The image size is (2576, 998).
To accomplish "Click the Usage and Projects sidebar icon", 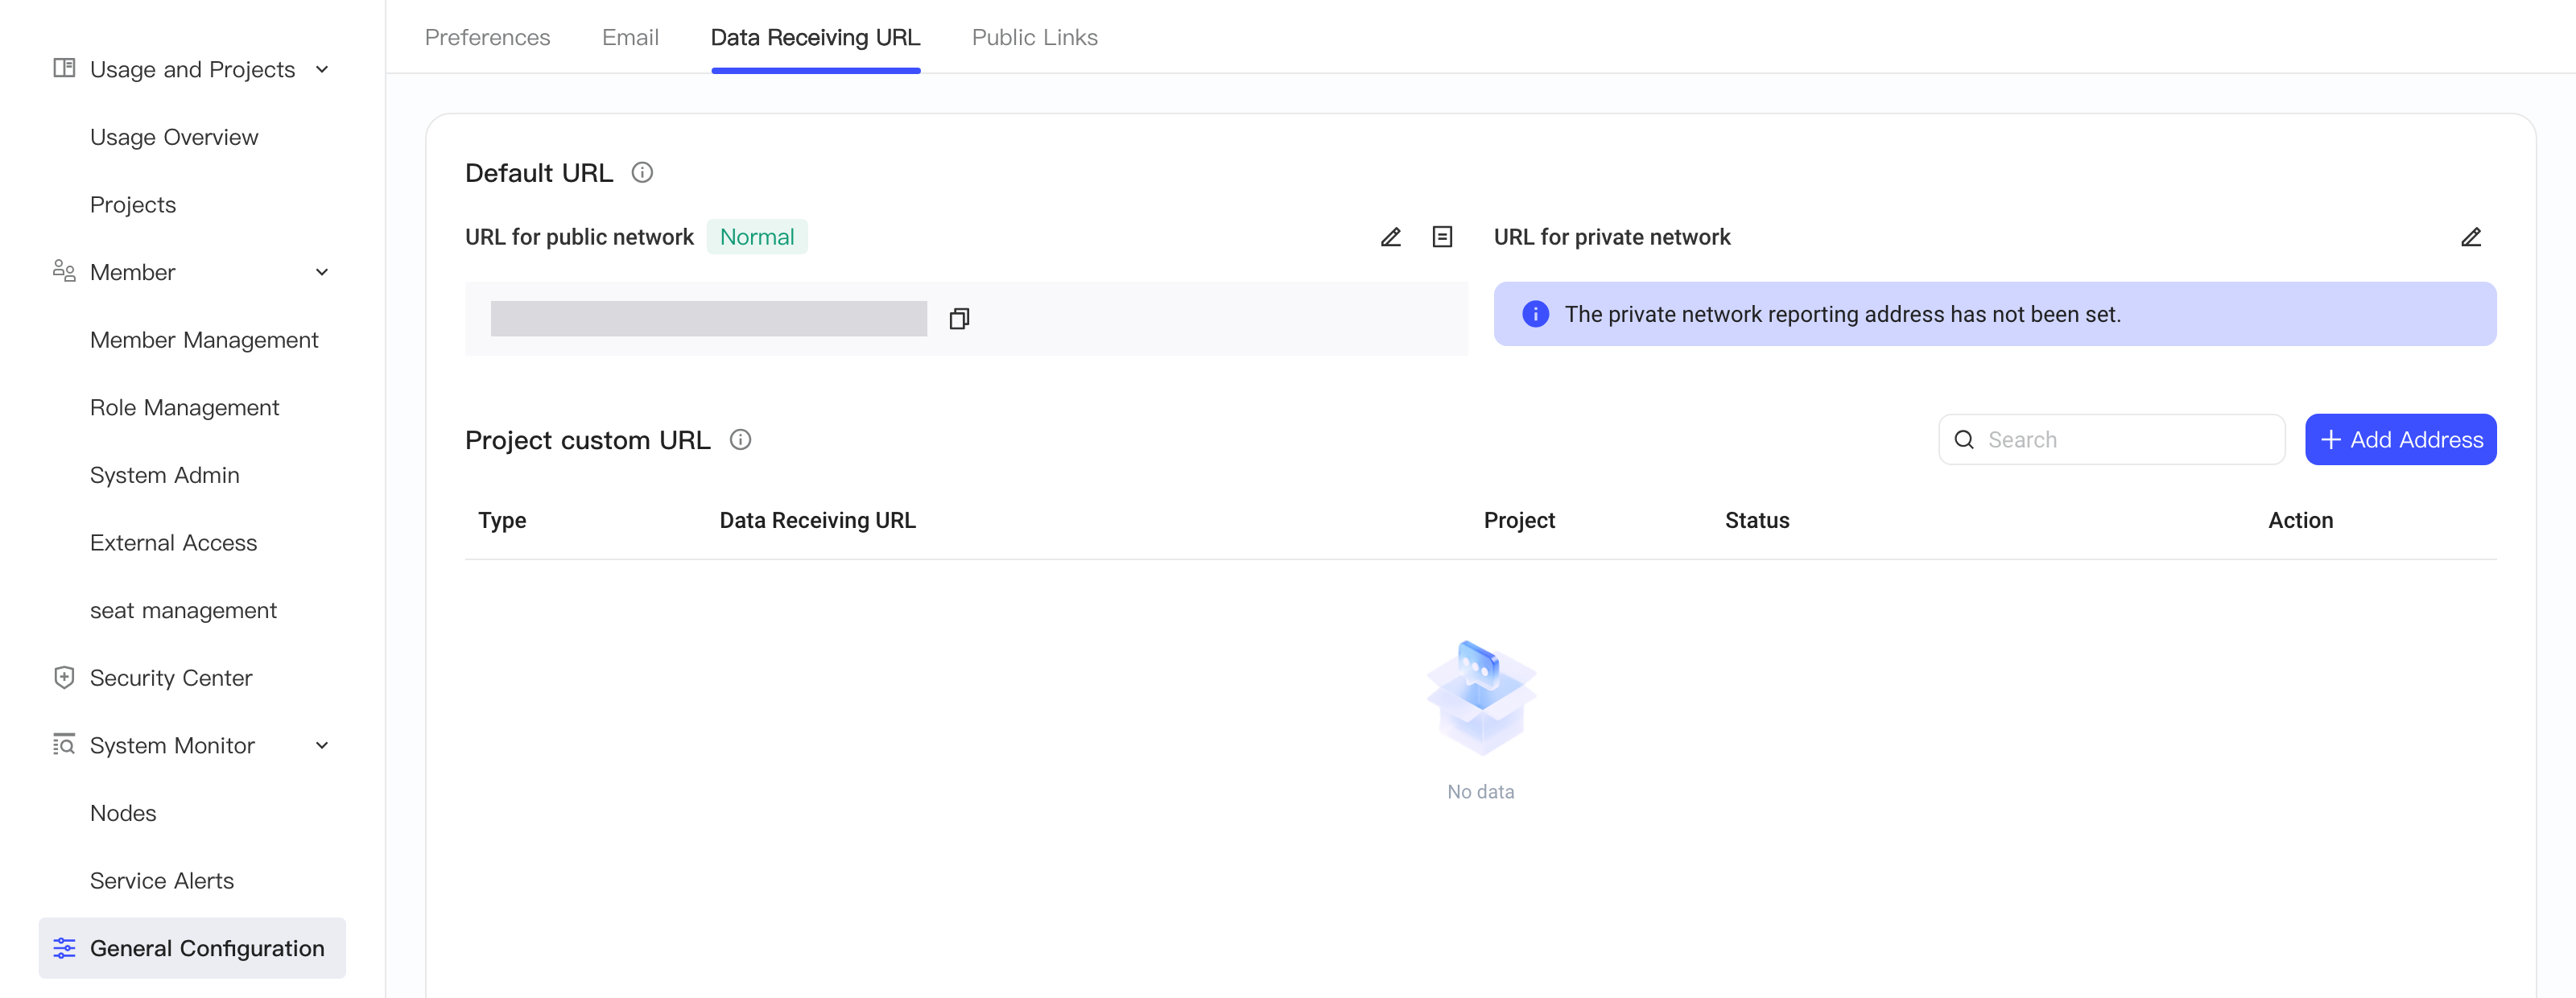I will coord(64,69).
